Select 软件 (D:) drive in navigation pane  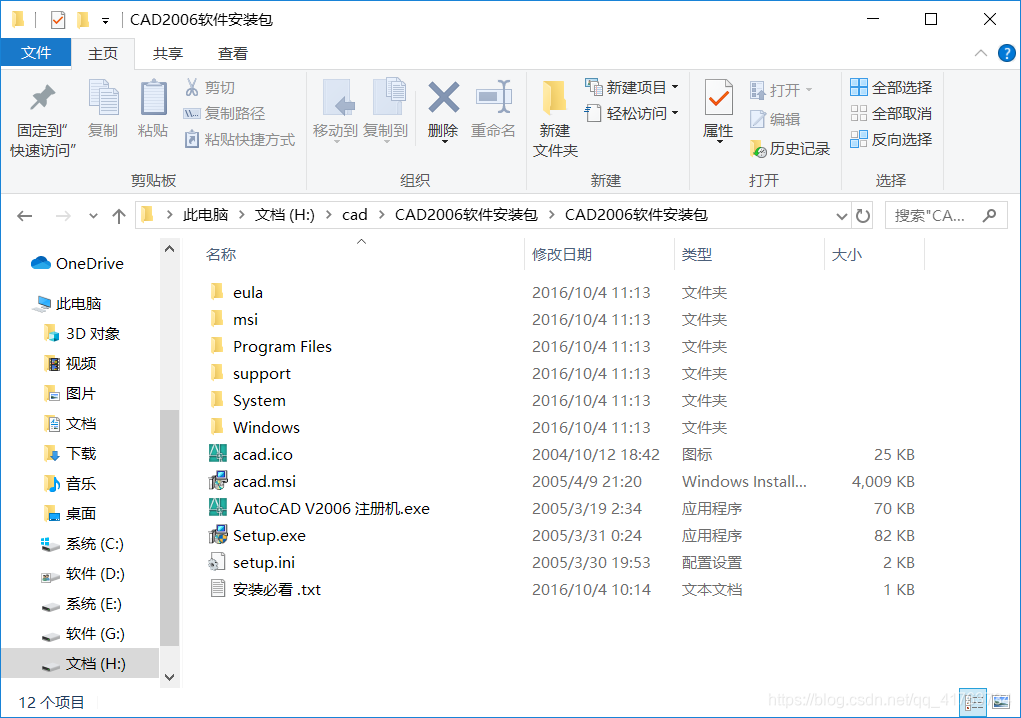point(82,573)
